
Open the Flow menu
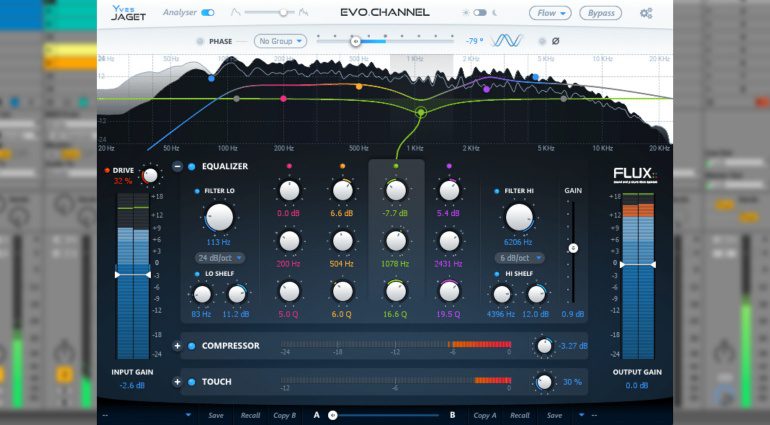point(550,13)
